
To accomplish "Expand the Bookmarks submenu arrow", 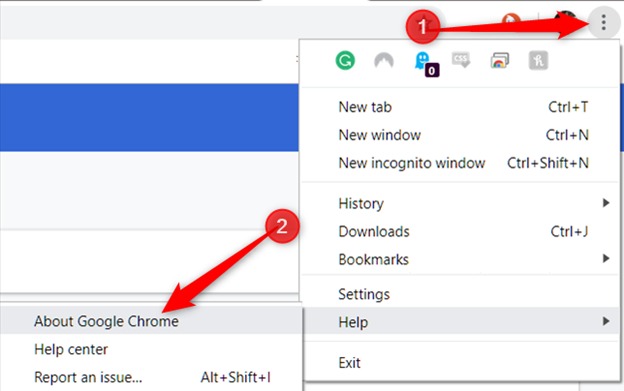I will click(x=605, y=259).
